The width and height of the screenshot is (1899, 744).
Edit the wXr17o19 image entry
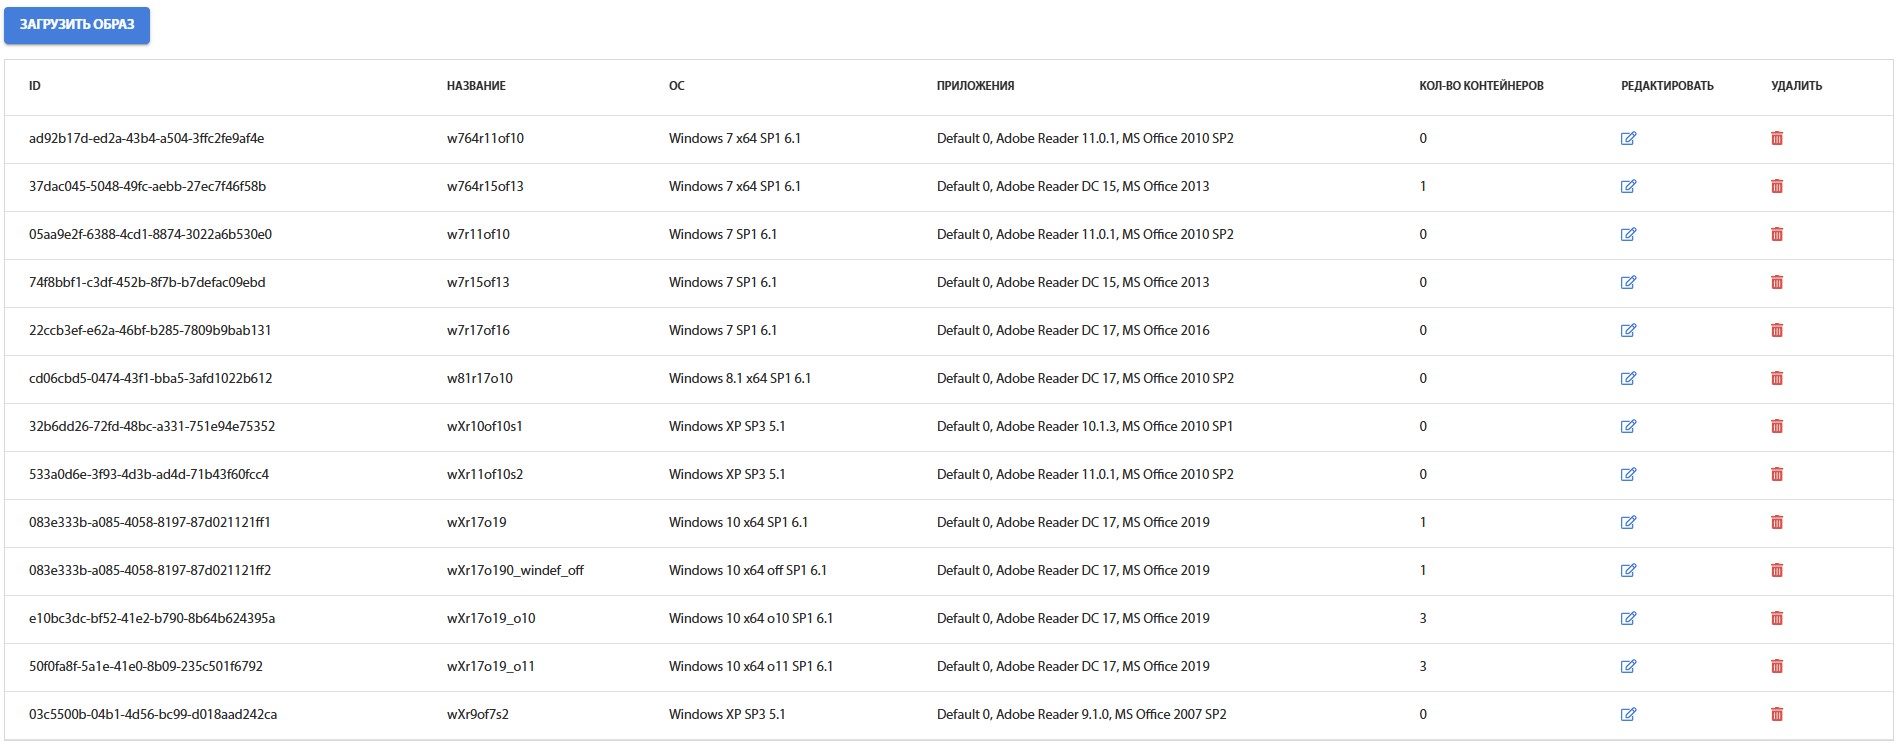(1628, 523)
